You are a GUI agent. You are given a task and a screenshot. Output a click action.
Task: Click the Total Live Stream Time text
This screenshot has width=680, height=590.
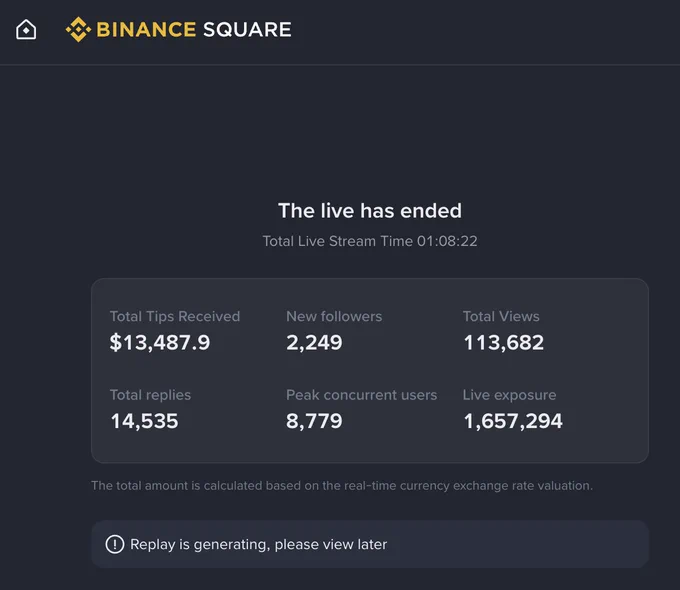click(x=370, y=241)
